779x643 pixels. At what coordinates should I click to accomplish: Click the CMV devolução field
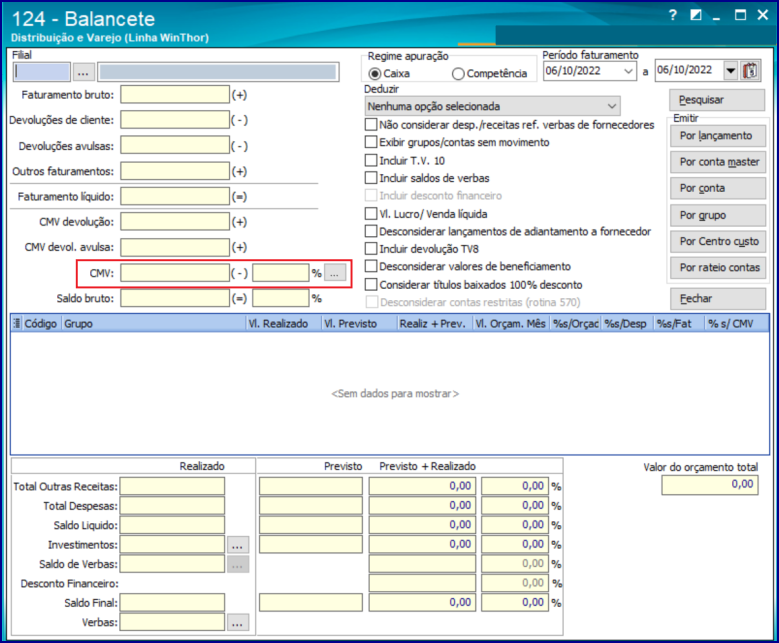[x=175, y=222]
